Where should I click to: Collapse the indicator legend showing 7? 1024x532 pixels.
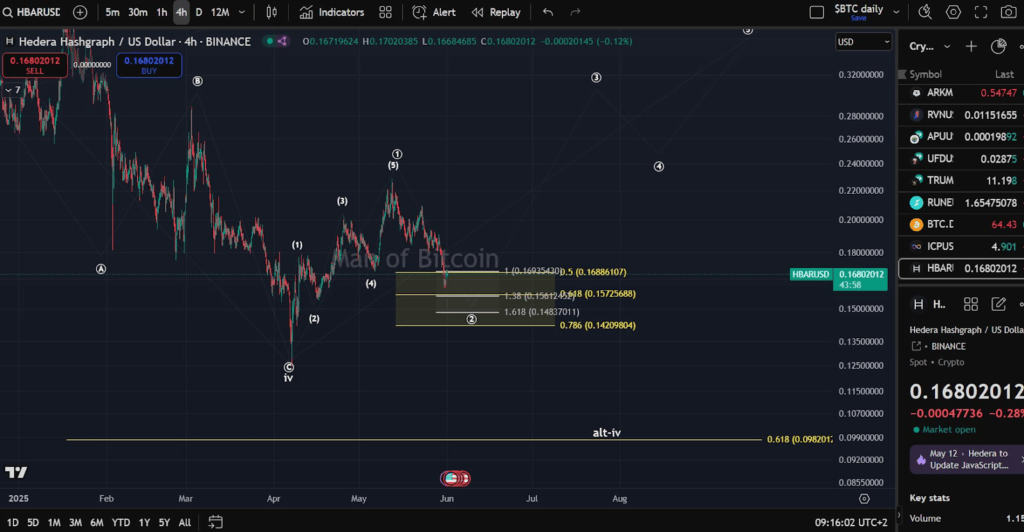pyautogui.click(x=13, y=90)
